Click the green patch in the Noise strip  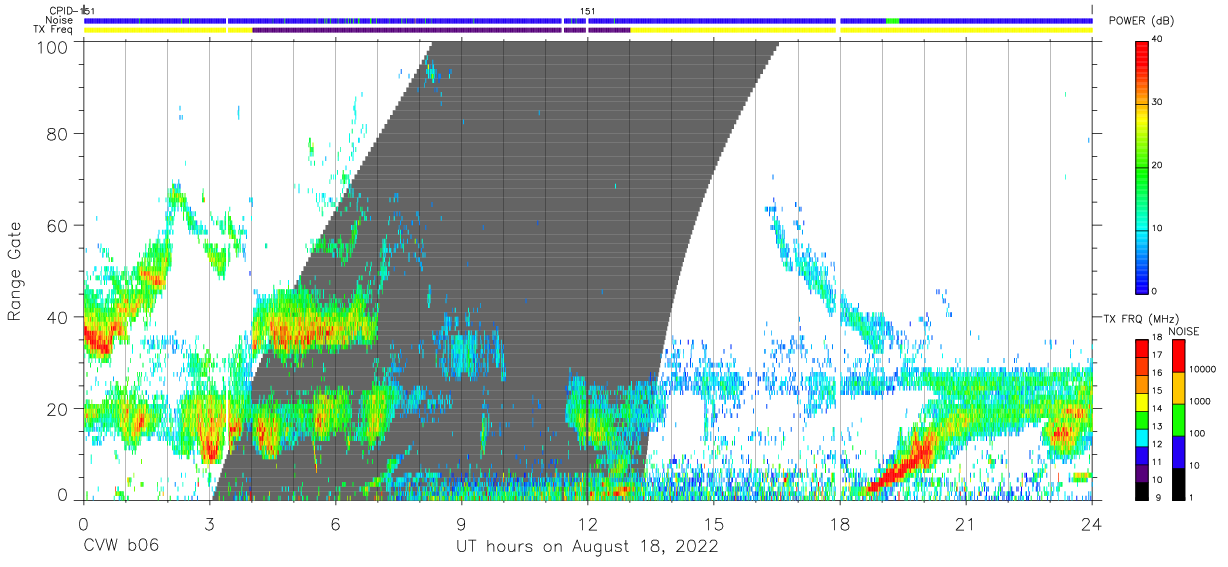pyautogui.click(x=892, y=20)
